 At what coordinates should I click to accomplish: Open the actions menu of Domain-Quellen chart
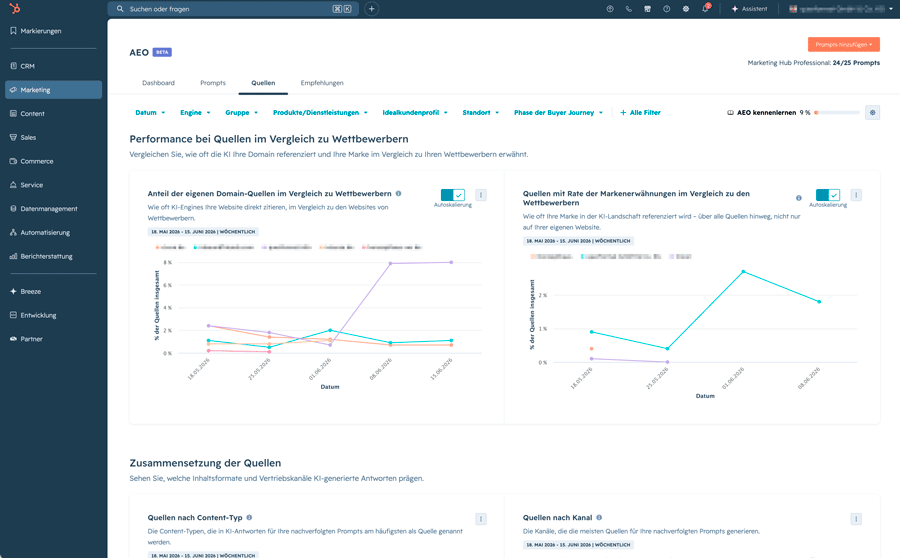click(481, 195)
